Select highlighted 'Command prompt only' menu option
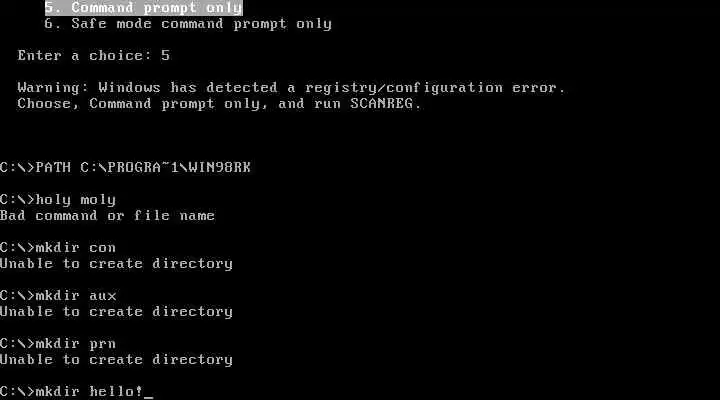Image resolution: width=720 pixels, height=400 pixels. coord(143,7)
